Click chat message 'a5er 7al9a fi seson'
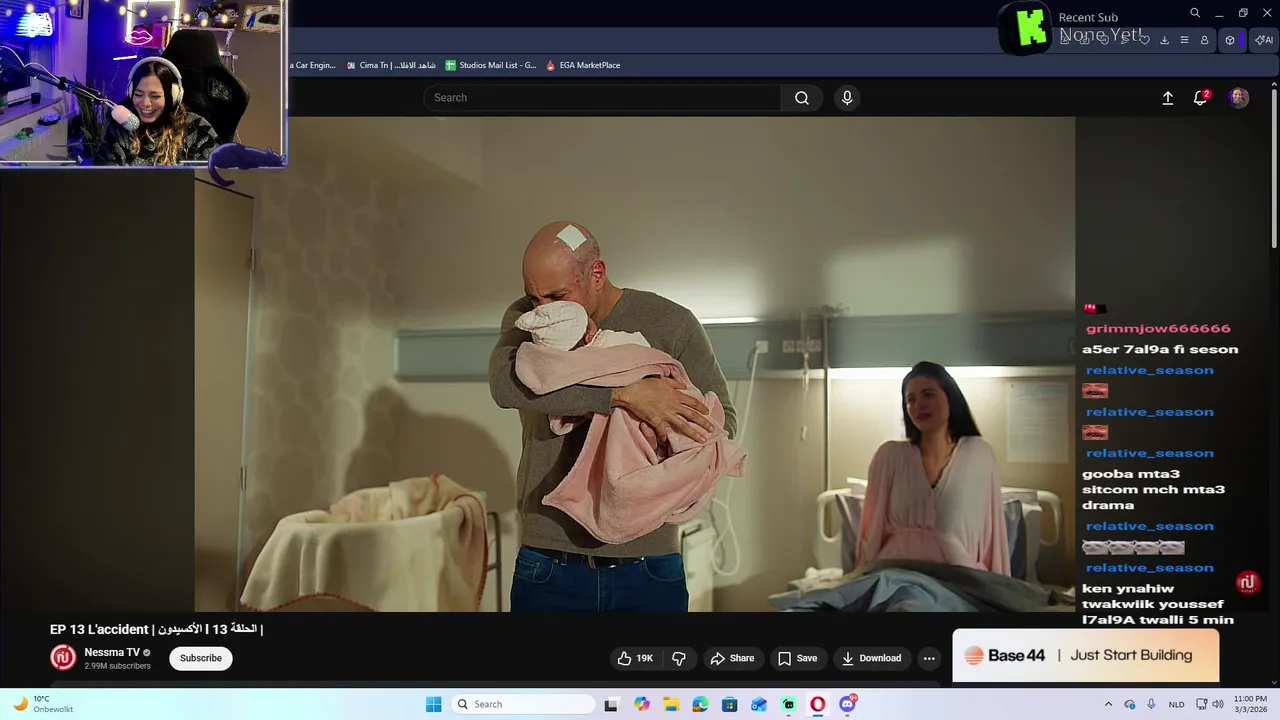Viewport: 1280px width, 720px height. click(1160, 349)
